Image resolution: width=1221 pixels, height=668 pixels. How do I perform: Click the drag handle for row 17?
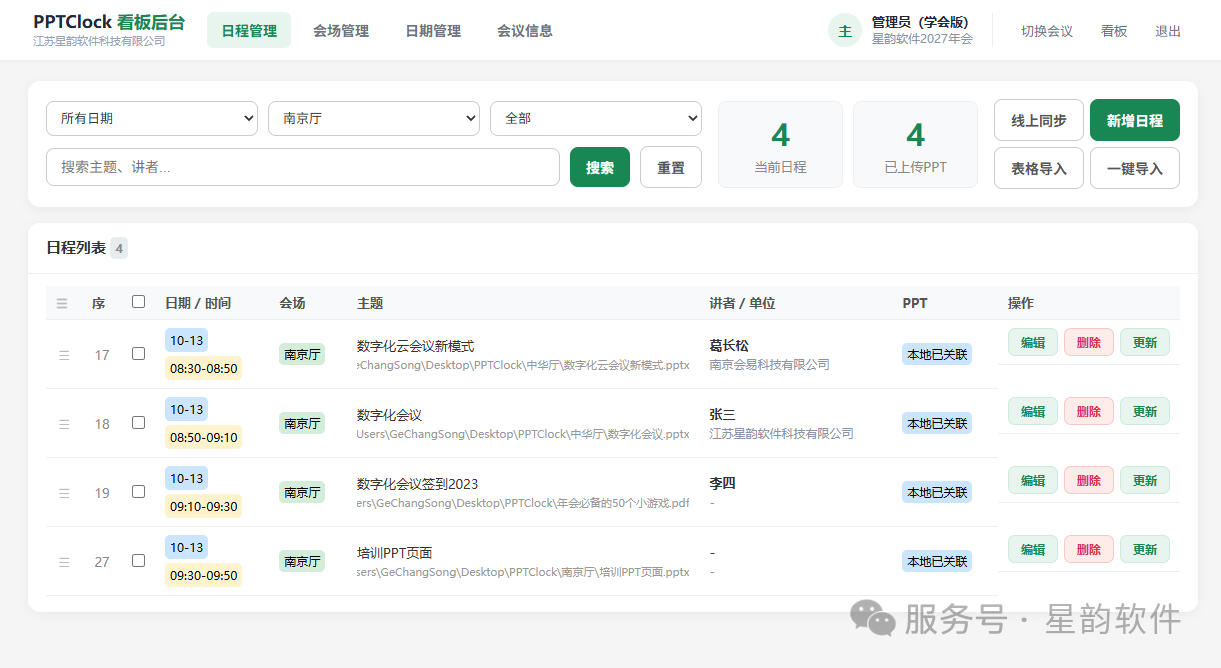pyautogui.click(x=64, y=355)
